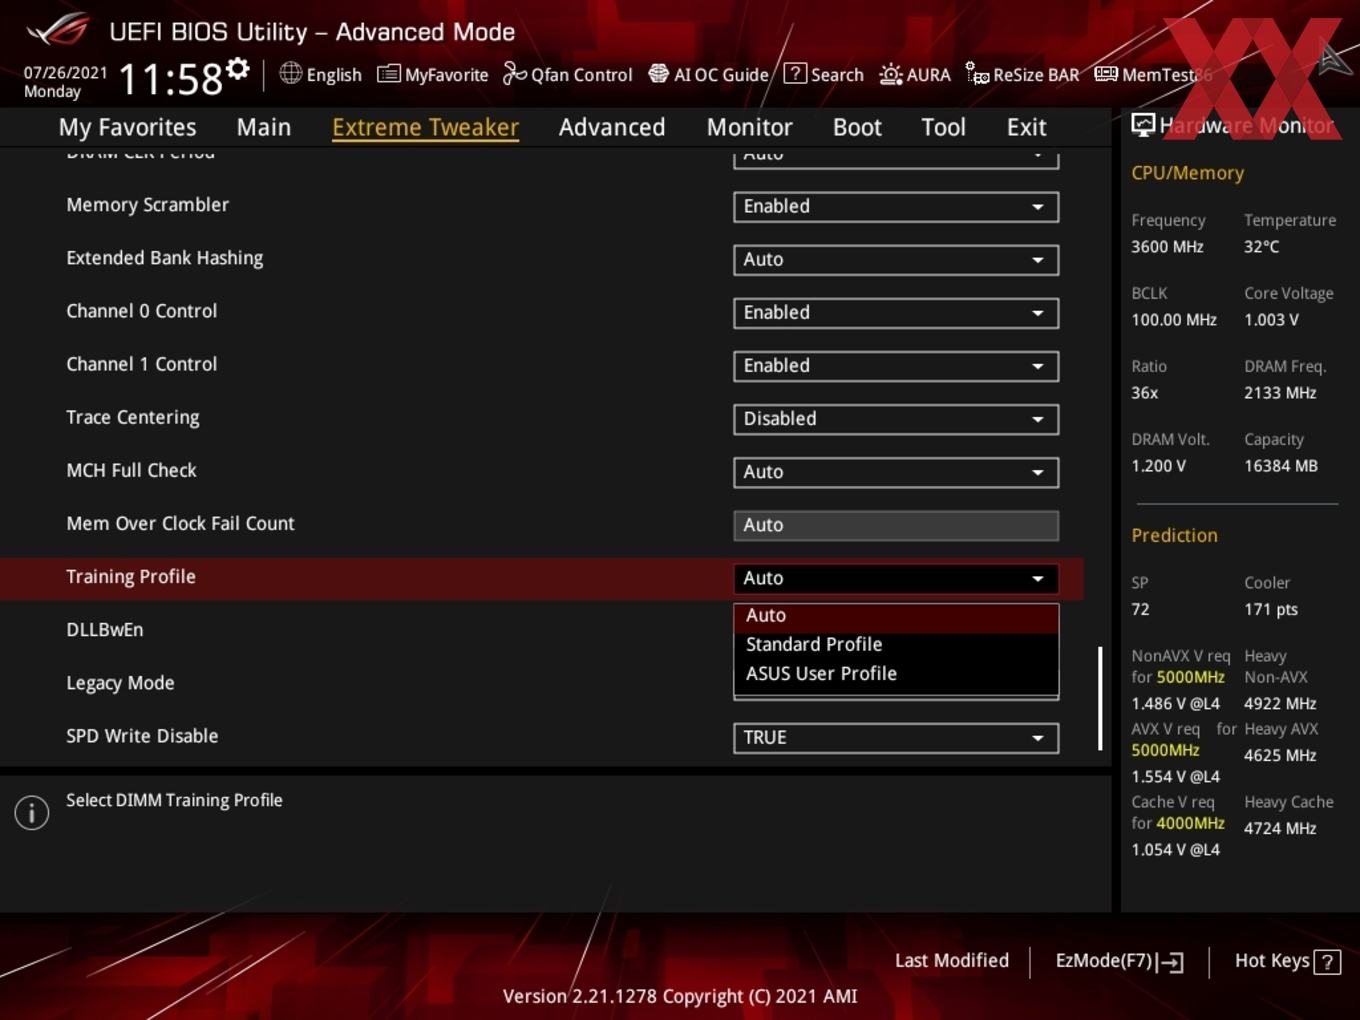1360x1020 pixels.
Task: Open the Extended Bank Hashing dropdown
Action: pos(896,259)
